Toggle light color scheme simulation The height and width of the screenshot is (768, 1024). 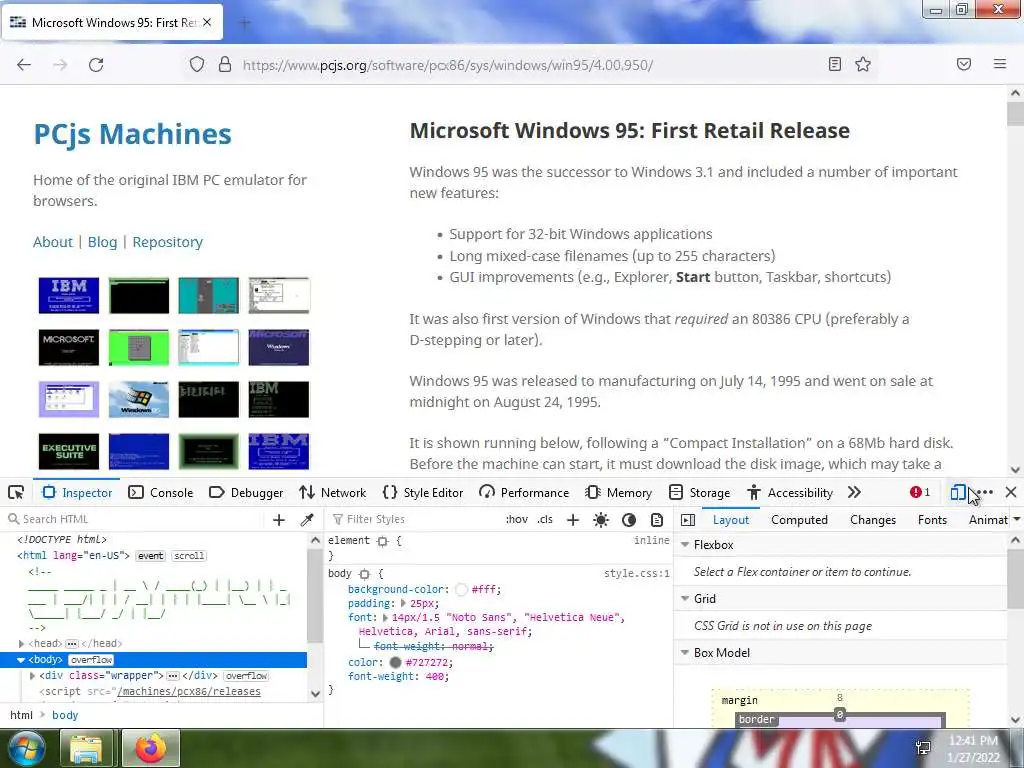[x=601, y=519]
